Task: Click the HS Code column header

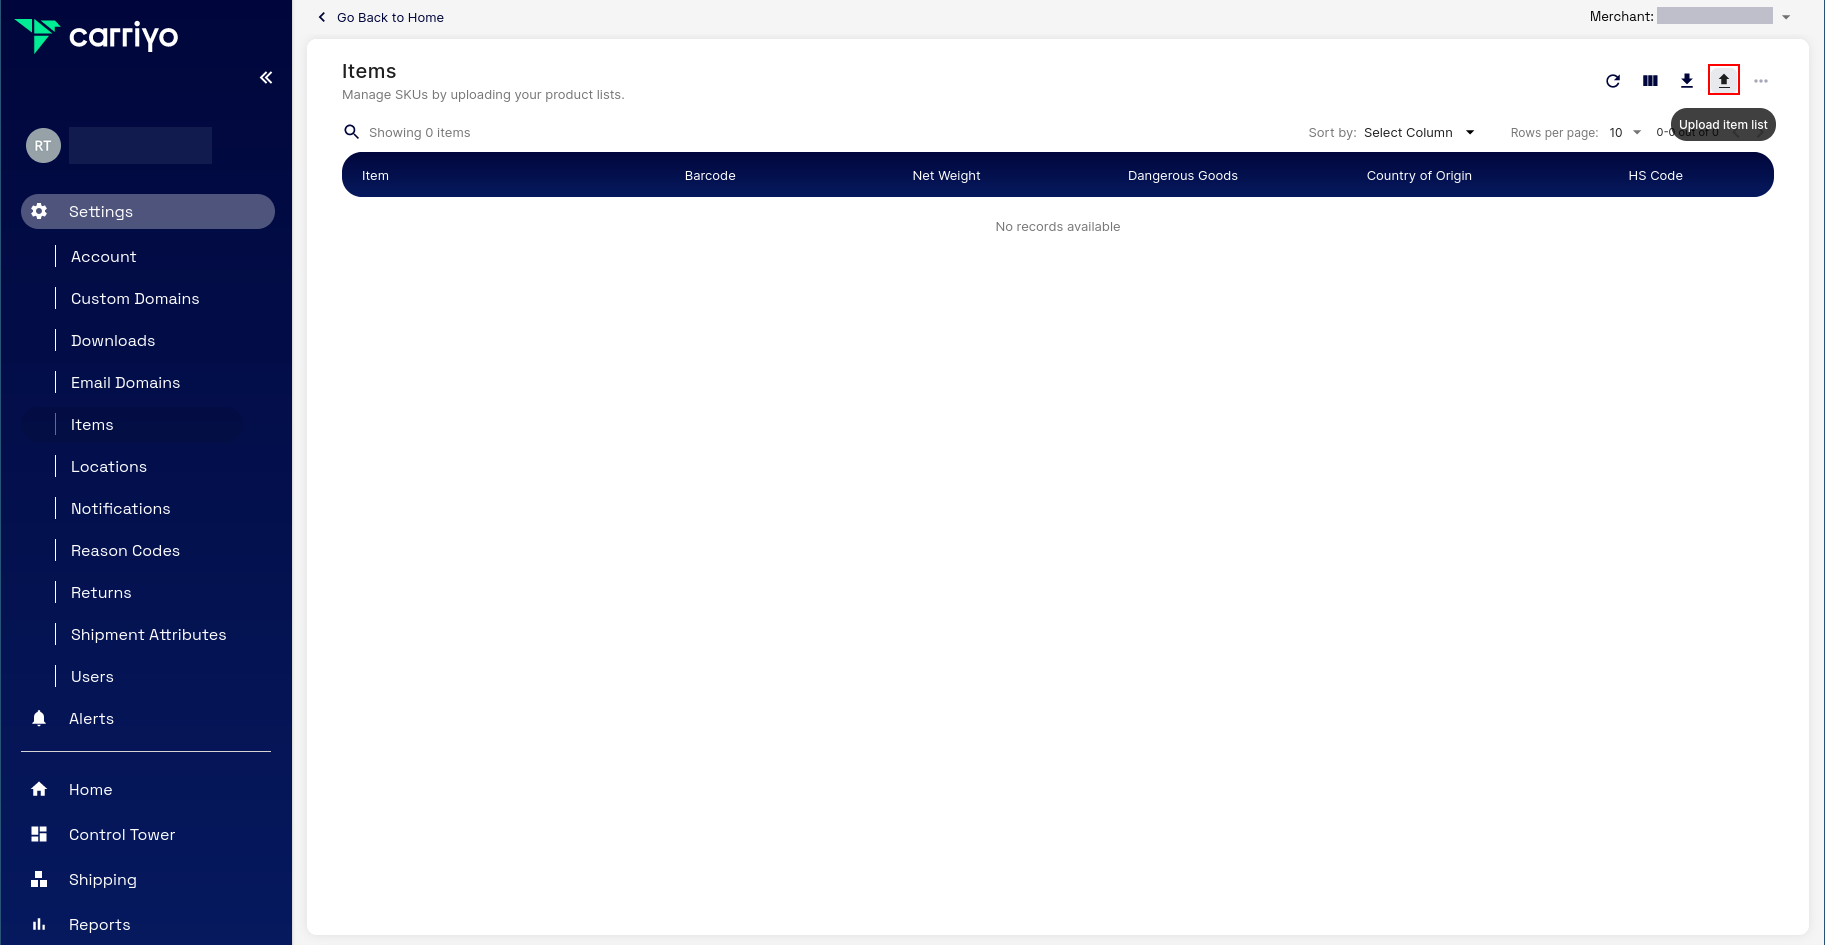Action: tap(1655, 175)
